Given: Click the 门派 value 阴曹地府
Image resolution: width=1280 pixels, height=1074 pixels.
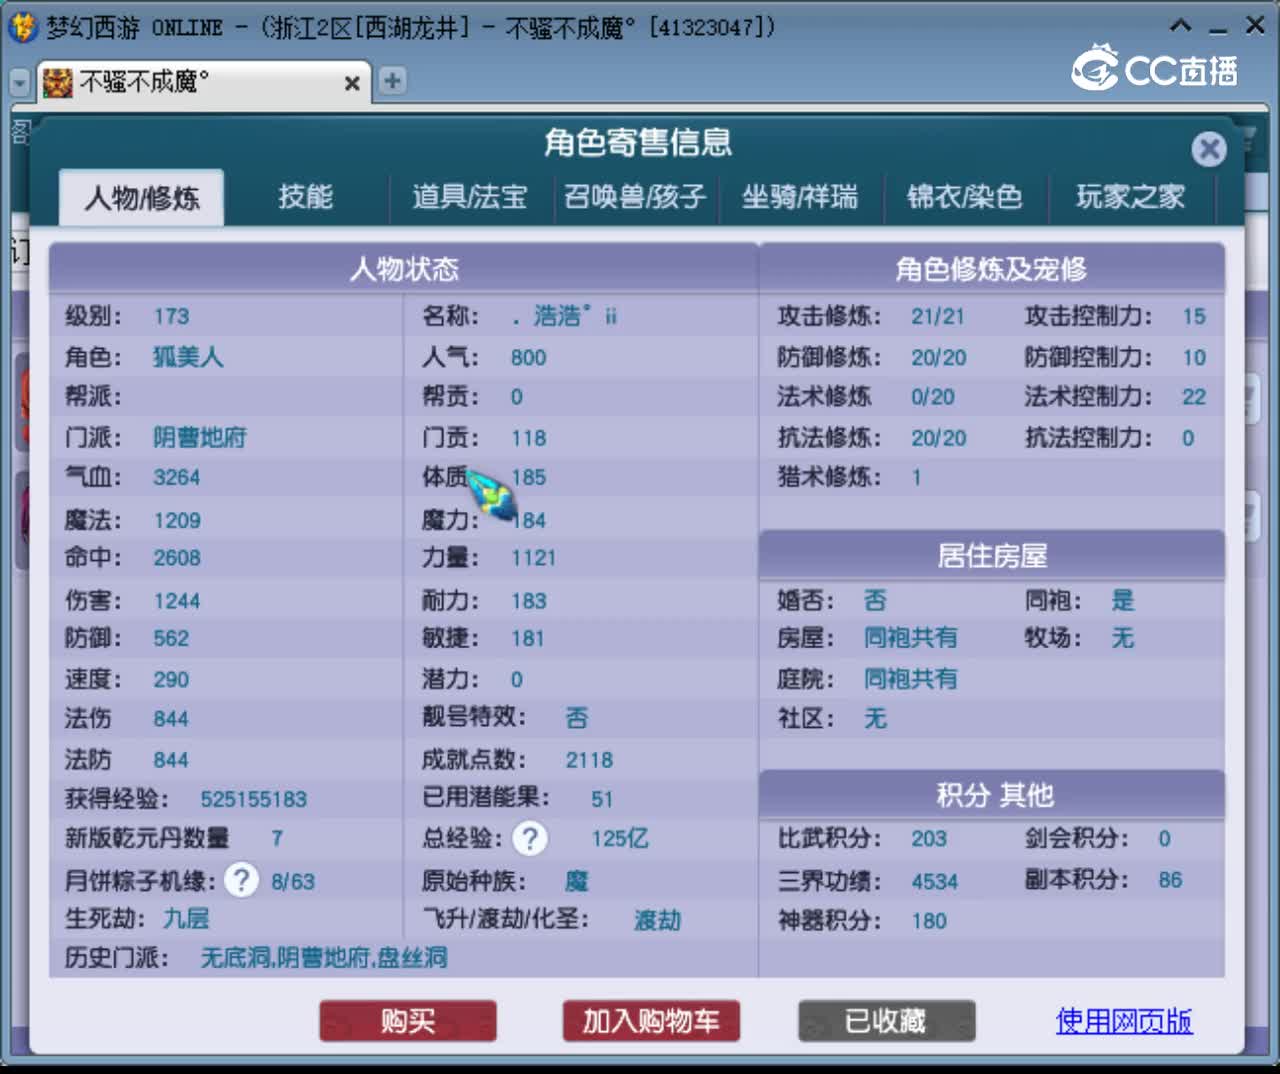Looking at the screenshot, I should pos(199,437).
